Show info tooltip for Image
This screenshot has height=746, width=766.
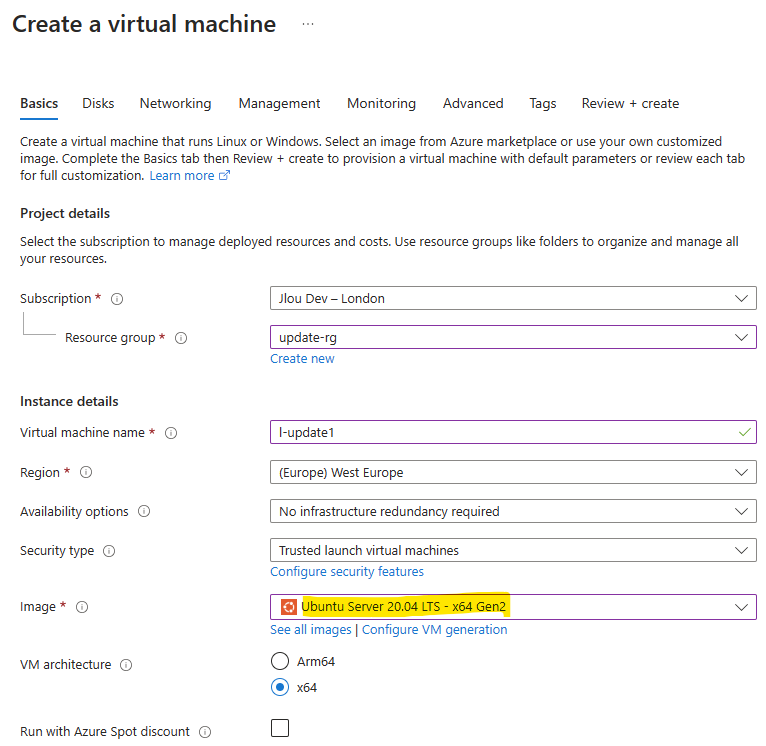point(82,607)
